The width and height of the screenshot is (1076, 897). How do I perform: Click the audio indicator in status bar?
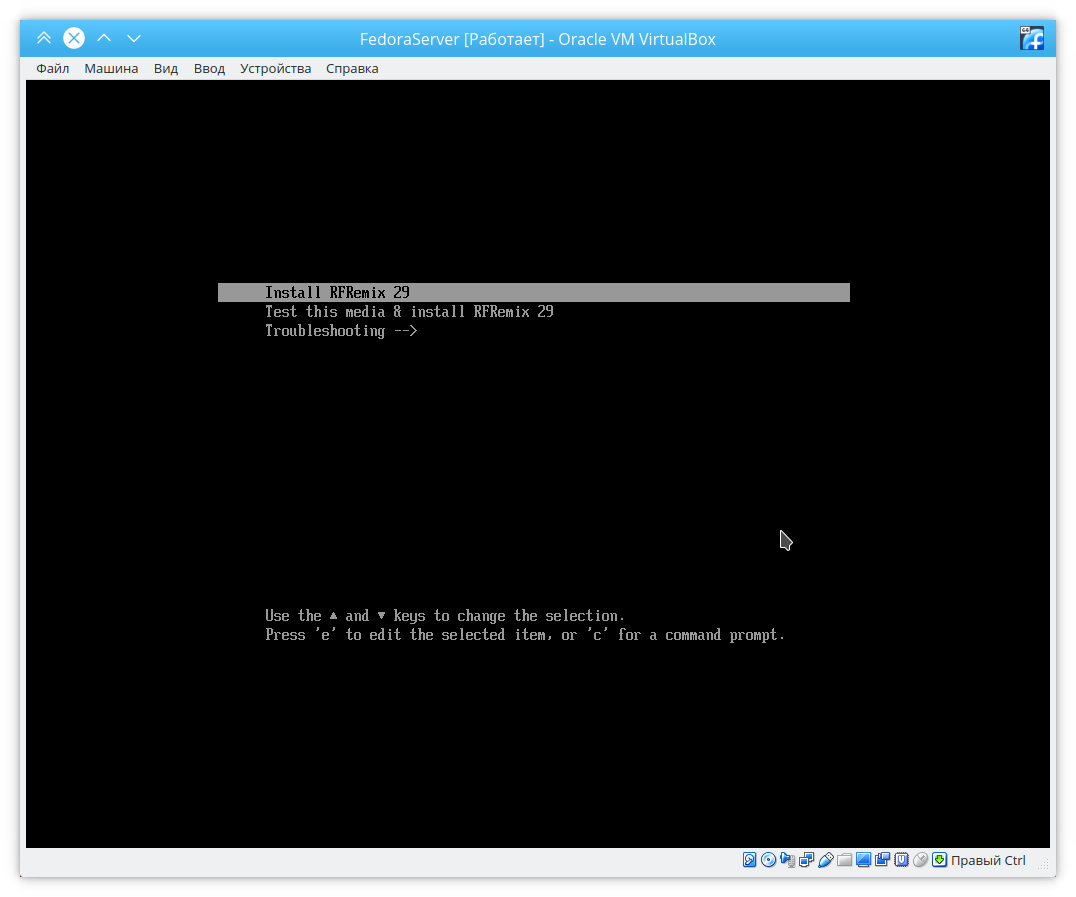787,860
